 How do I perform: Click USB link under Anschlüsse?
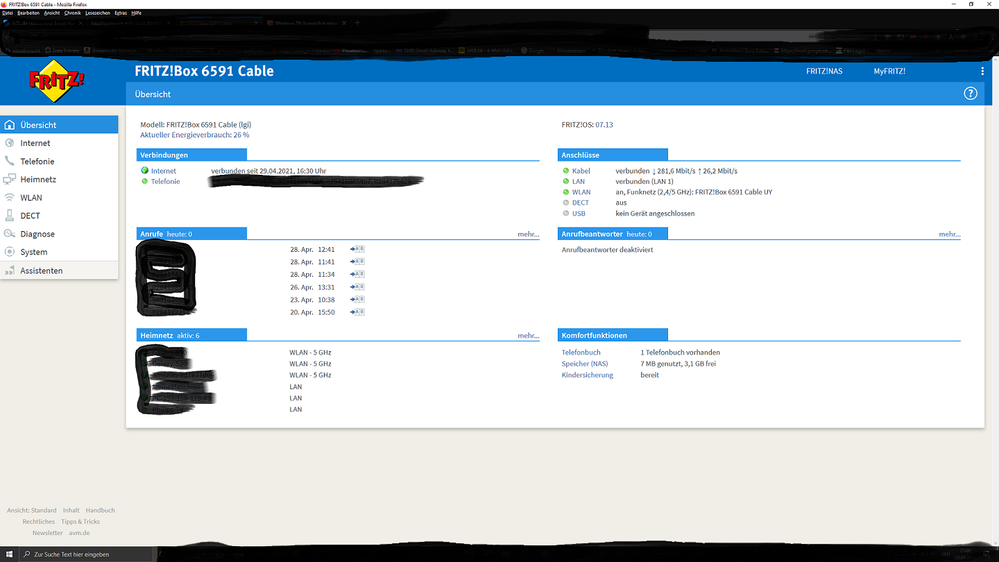[x=579, y=213]
